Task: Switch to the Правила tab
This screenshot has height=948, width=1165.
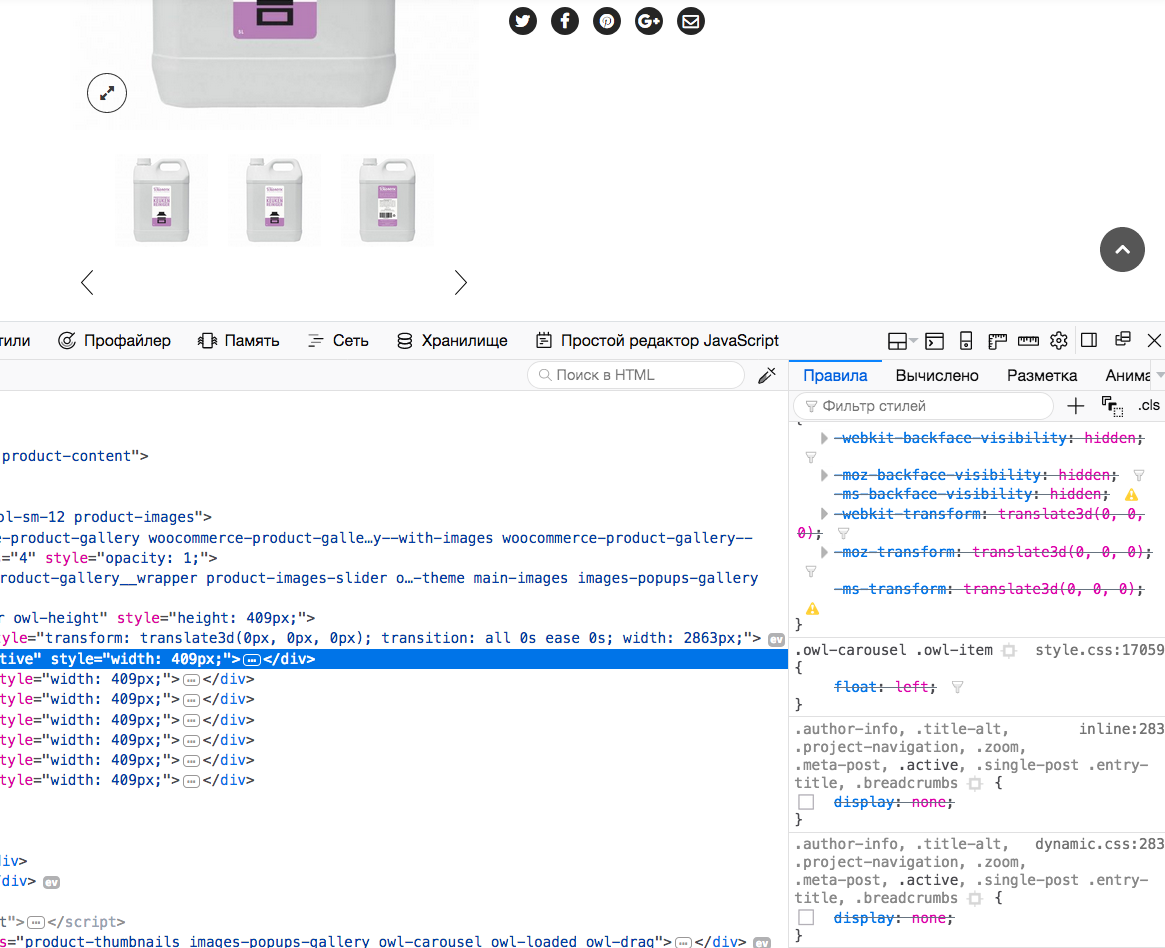Action: tap(835, 375)
